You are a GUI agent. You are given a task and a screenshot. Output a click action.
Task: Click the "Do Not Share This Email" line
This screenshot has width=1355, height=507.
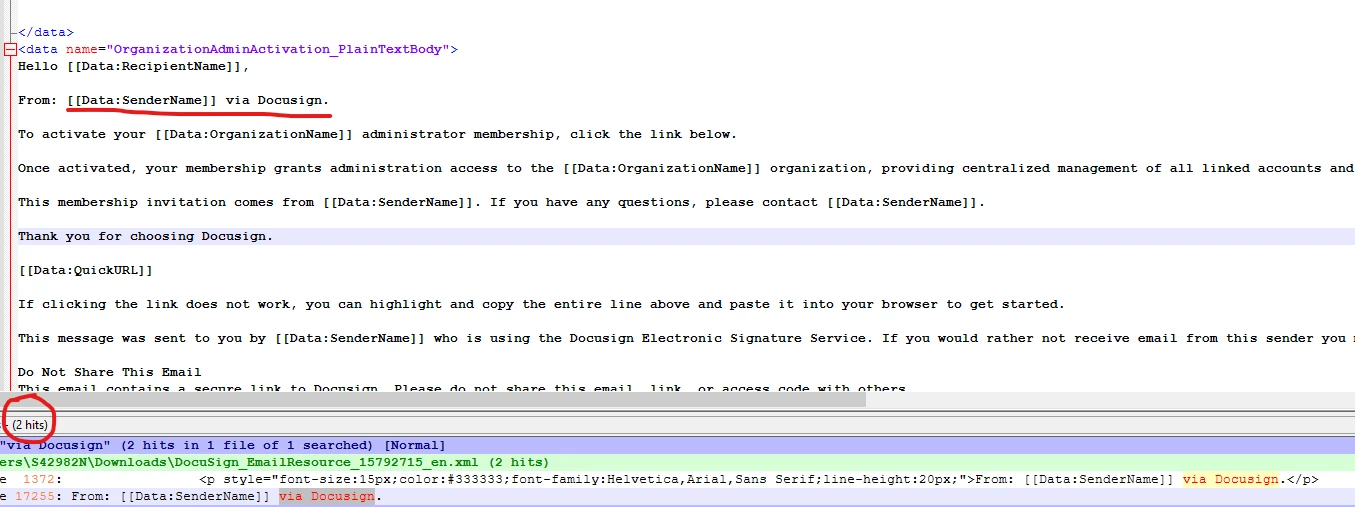click(x=110, y=372)
